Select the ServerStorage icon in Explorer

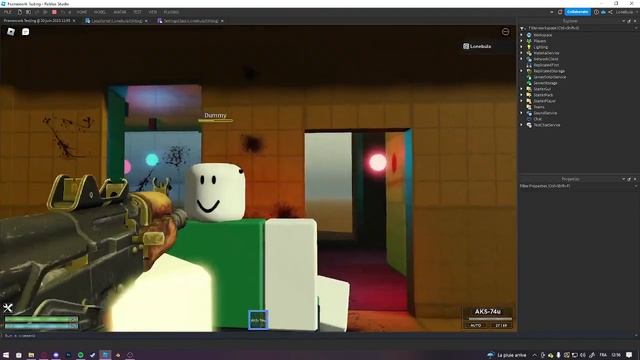point(529,83)
